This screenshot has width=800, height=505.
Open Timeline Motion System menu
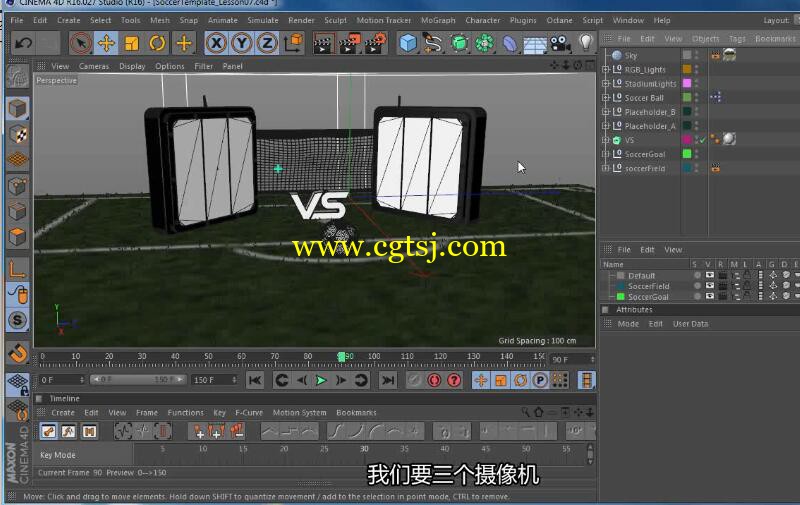(x=299, y=413)
